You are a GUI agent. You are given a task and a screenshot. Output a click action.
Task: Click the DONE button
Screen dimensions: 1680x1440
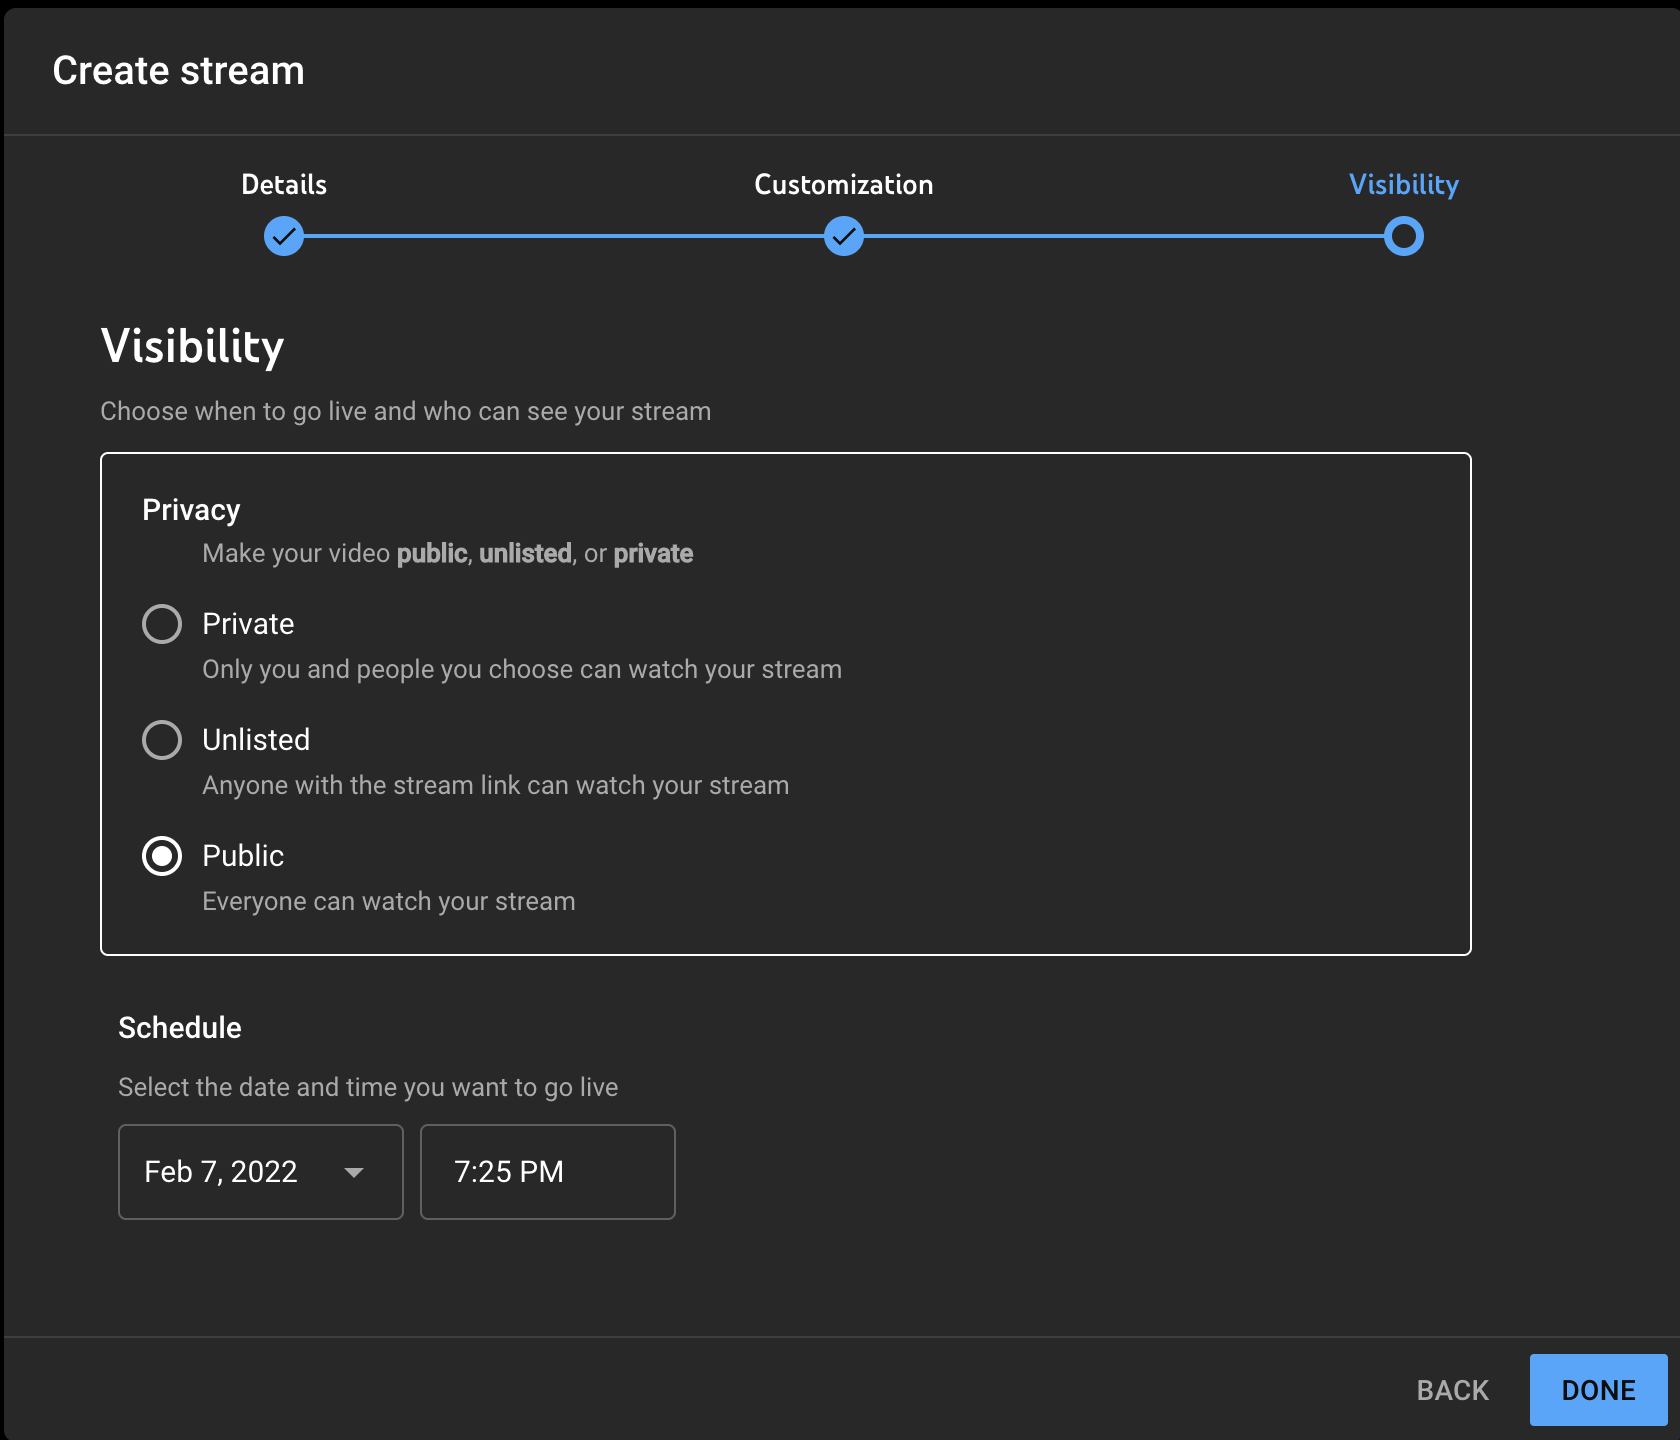tap(1599, 1390)
